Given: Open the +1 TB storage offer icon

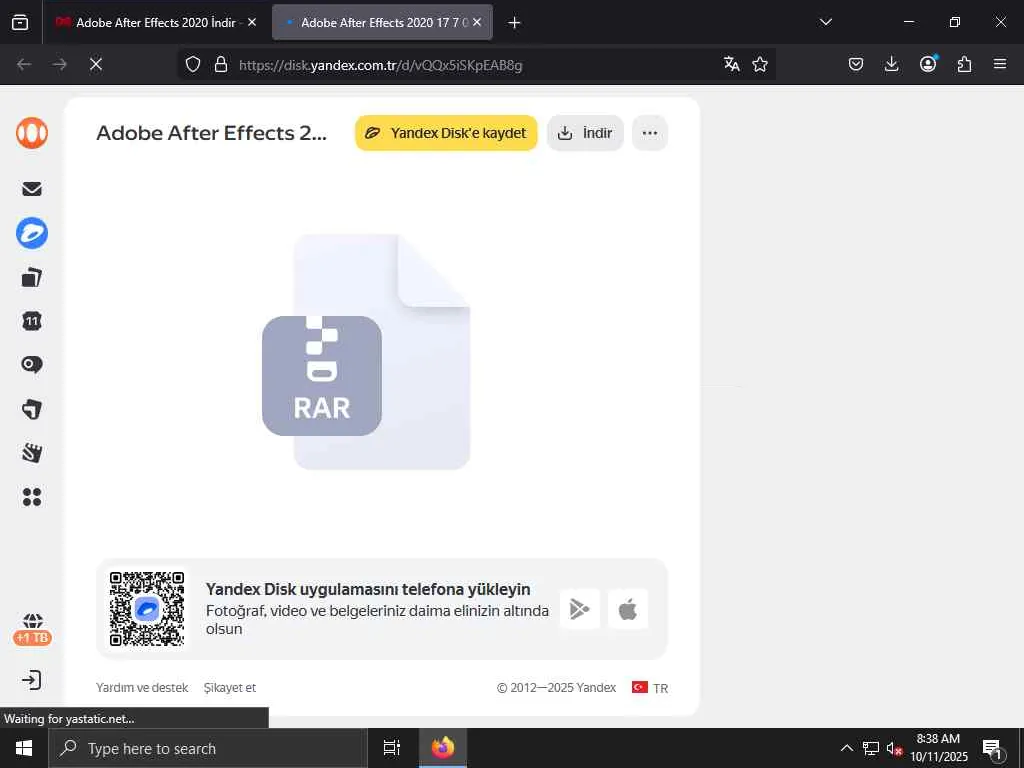Looking at the screenshot, I should (32, 630).
